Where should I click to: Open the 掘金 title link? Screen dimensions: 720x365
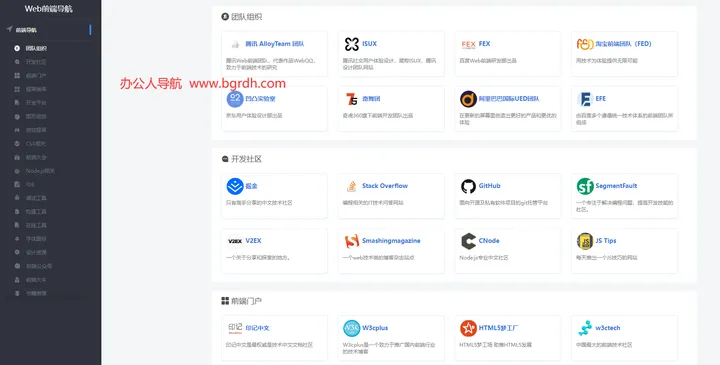pyautogui.click(x=251, y=186)
